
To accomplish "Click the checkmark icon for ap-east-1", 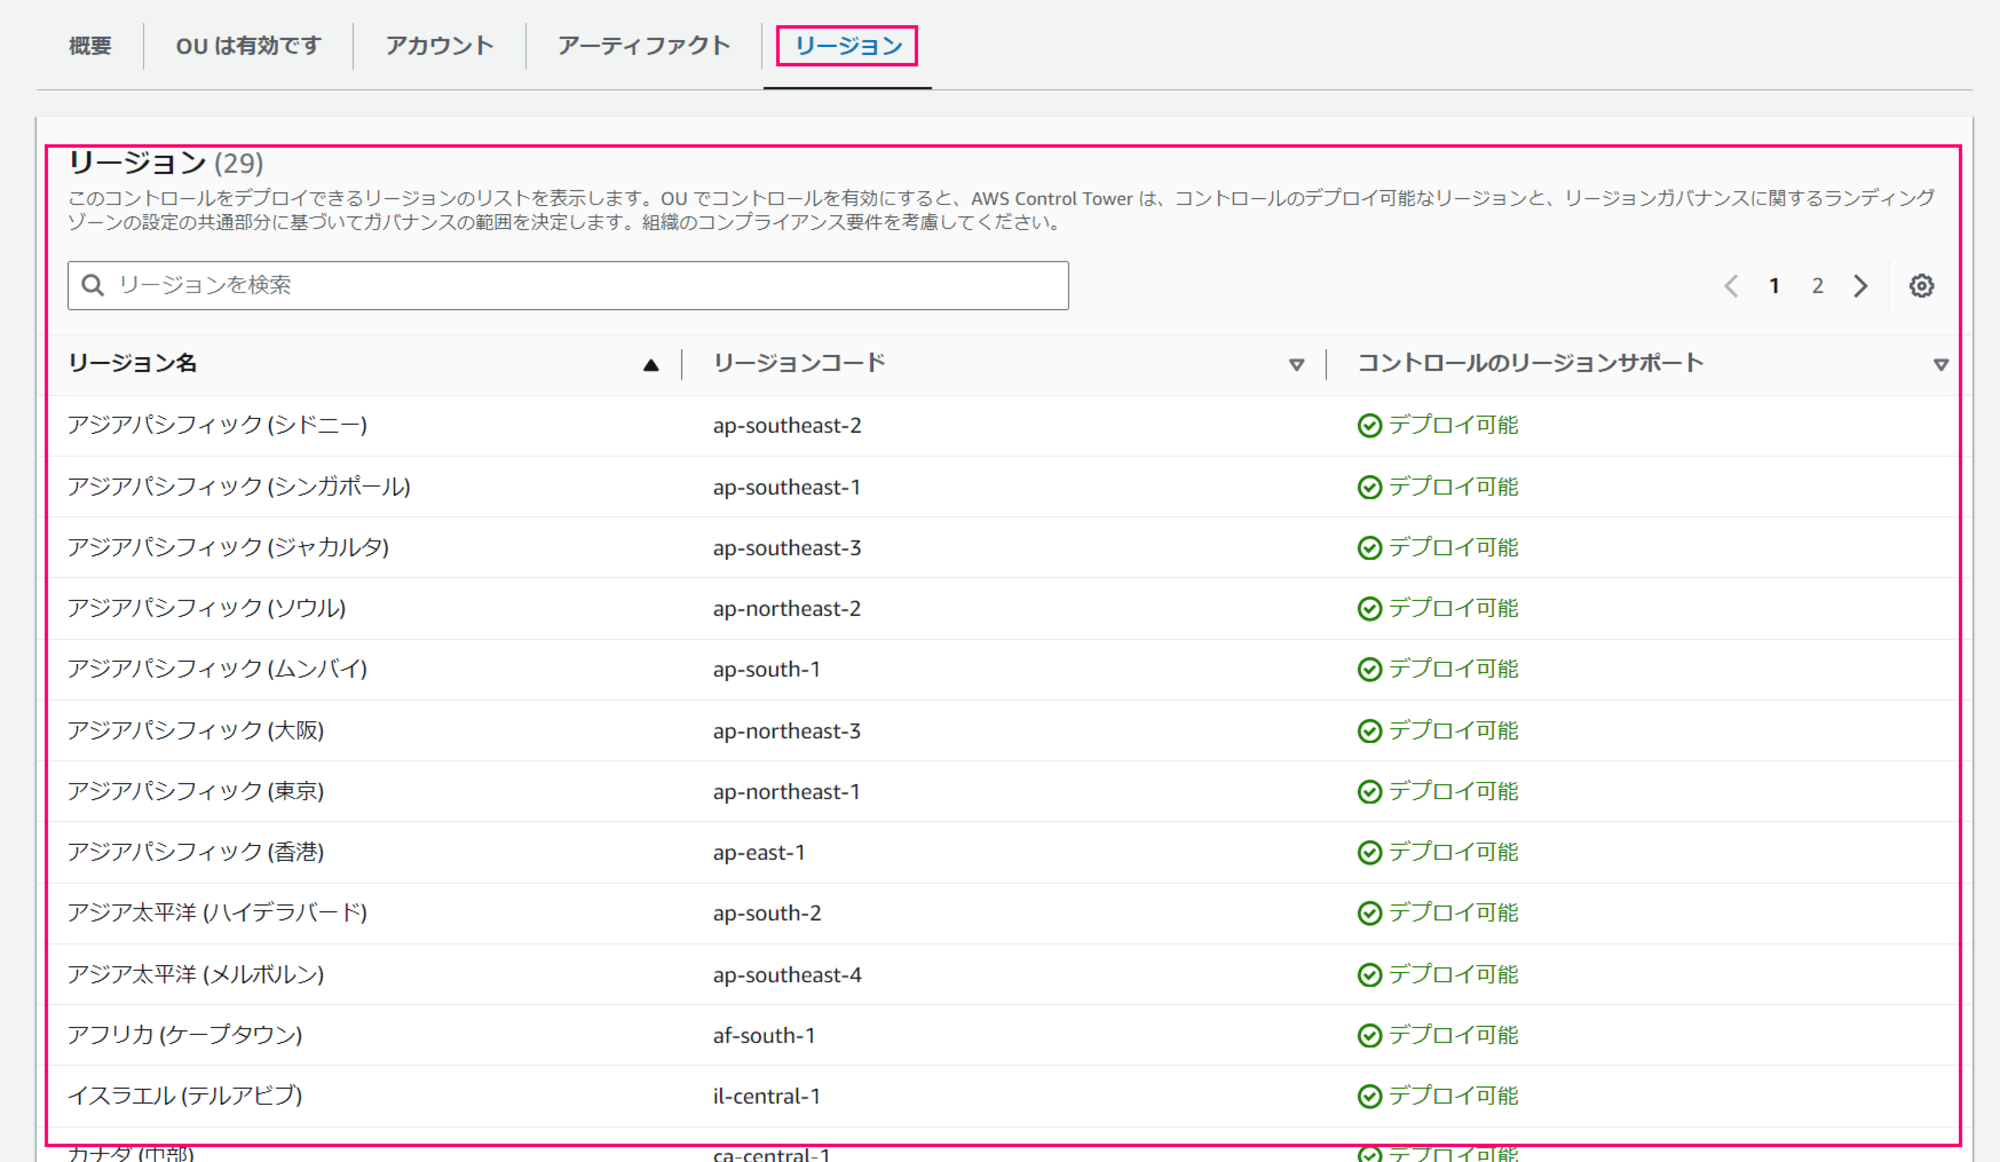I will pos(1370,853).
